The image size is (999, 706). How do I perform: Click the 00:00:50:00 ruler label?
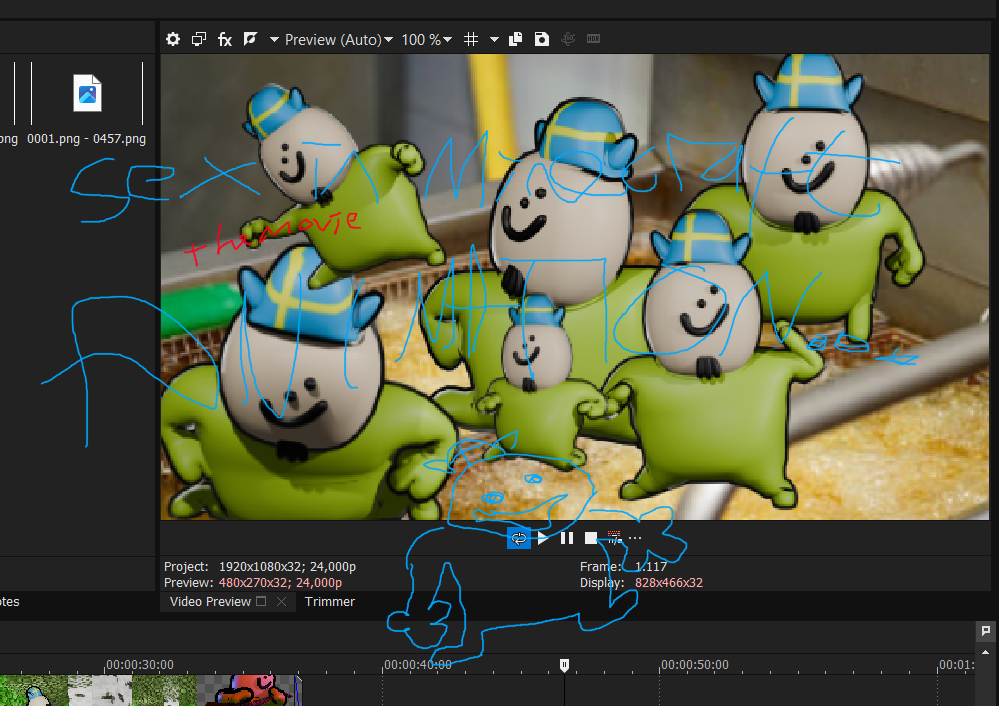pos(694,665)
